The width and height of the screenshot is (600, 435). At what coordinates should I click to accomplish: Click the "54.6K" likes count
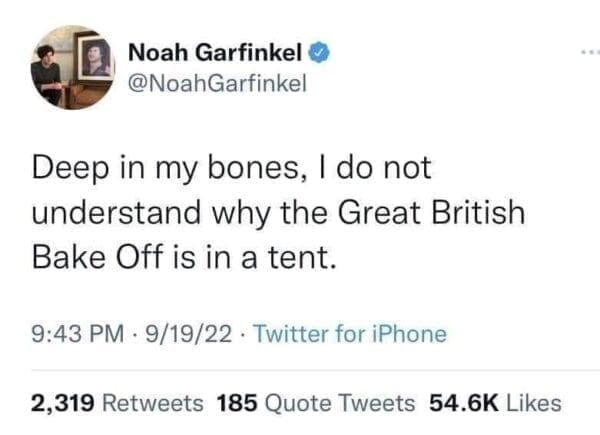(461, 403)
